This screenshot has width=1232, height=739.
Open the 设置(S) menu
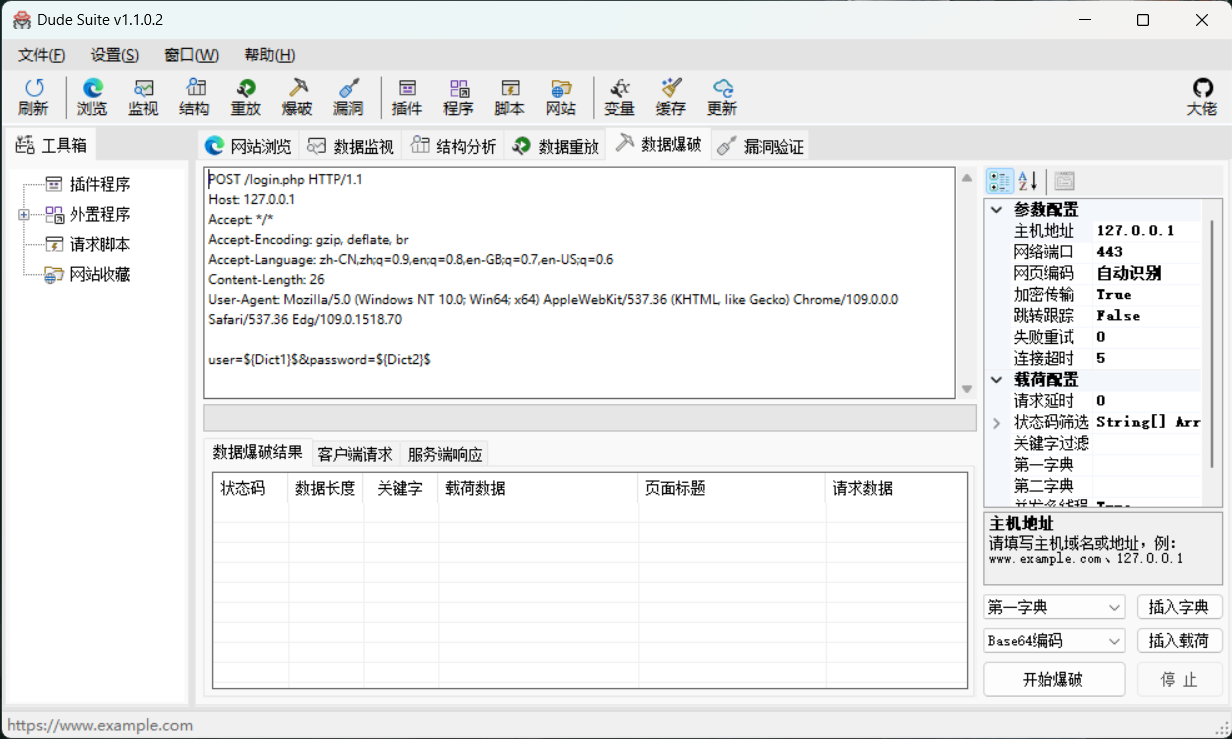[115, 55]
